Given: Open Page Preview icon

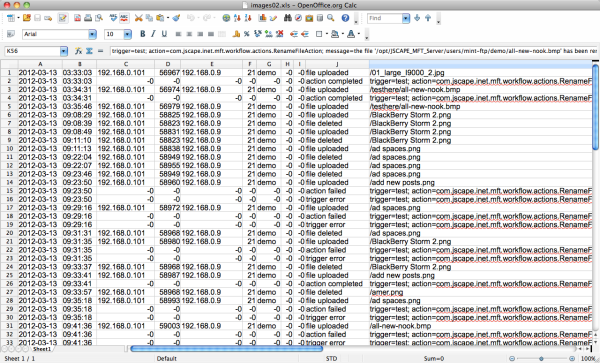Looking at the screenshot, I should click(x=99, y=18).
